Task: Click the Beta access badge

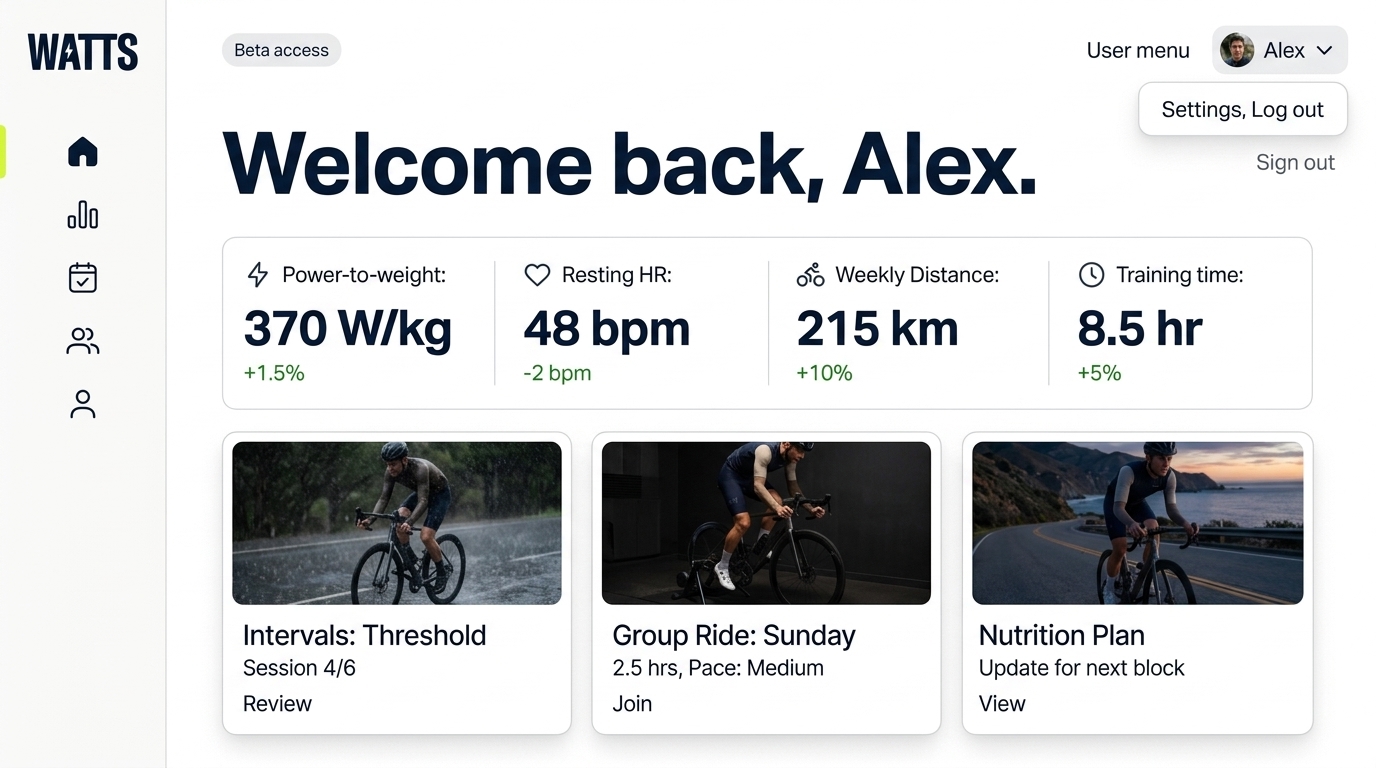Action: pyautogui.click(x=281, y=50)
